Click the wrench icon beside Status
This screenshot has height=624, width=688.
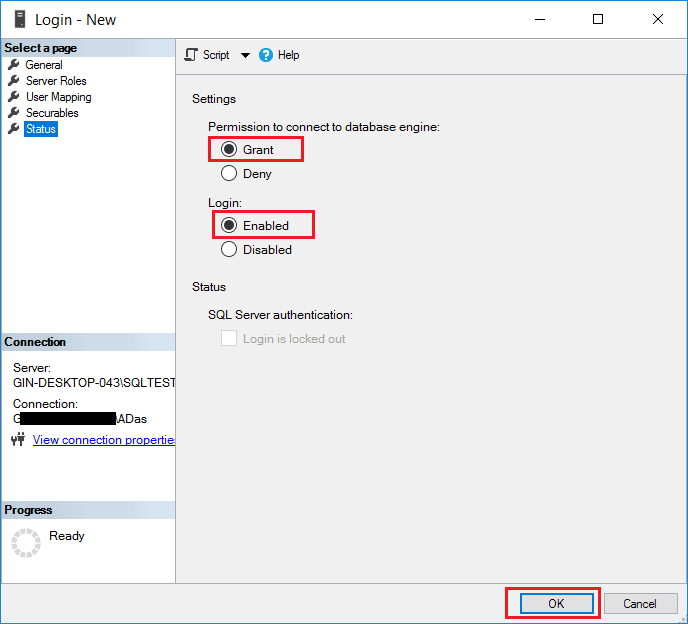coord(14,129)
